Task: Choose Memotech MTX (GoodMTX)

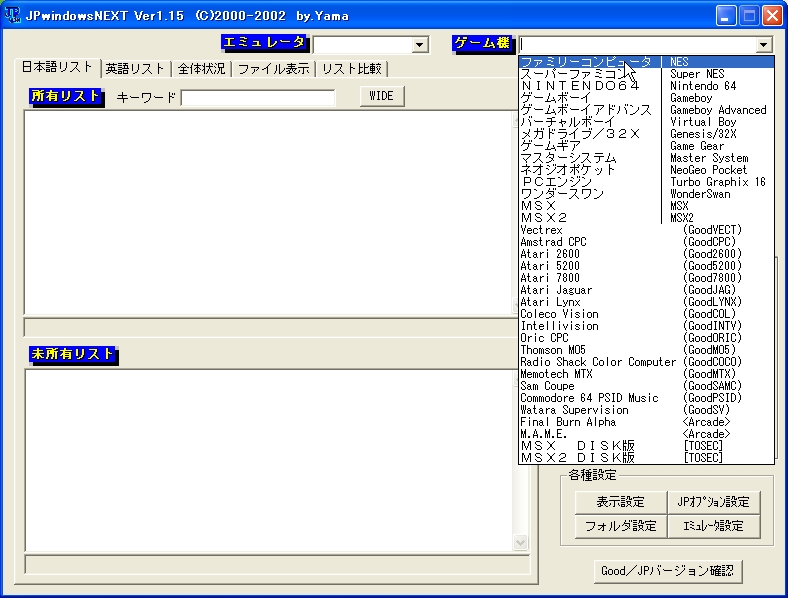Action: point(646,374)
